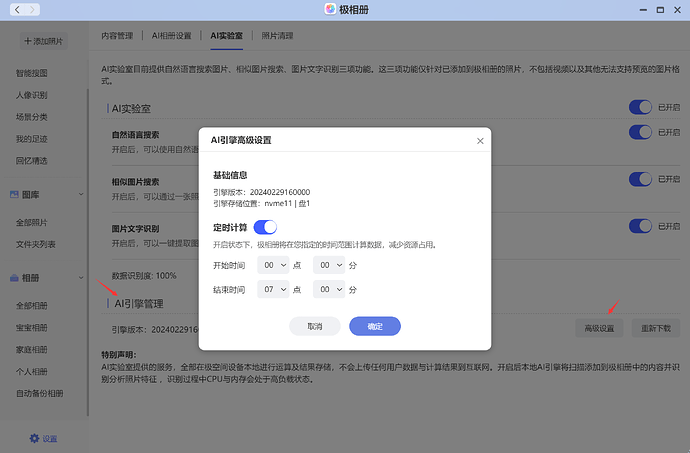The image size is (690, 453).
Task: Open the 结束时间 hour dropdown
Action: (273, 289)
